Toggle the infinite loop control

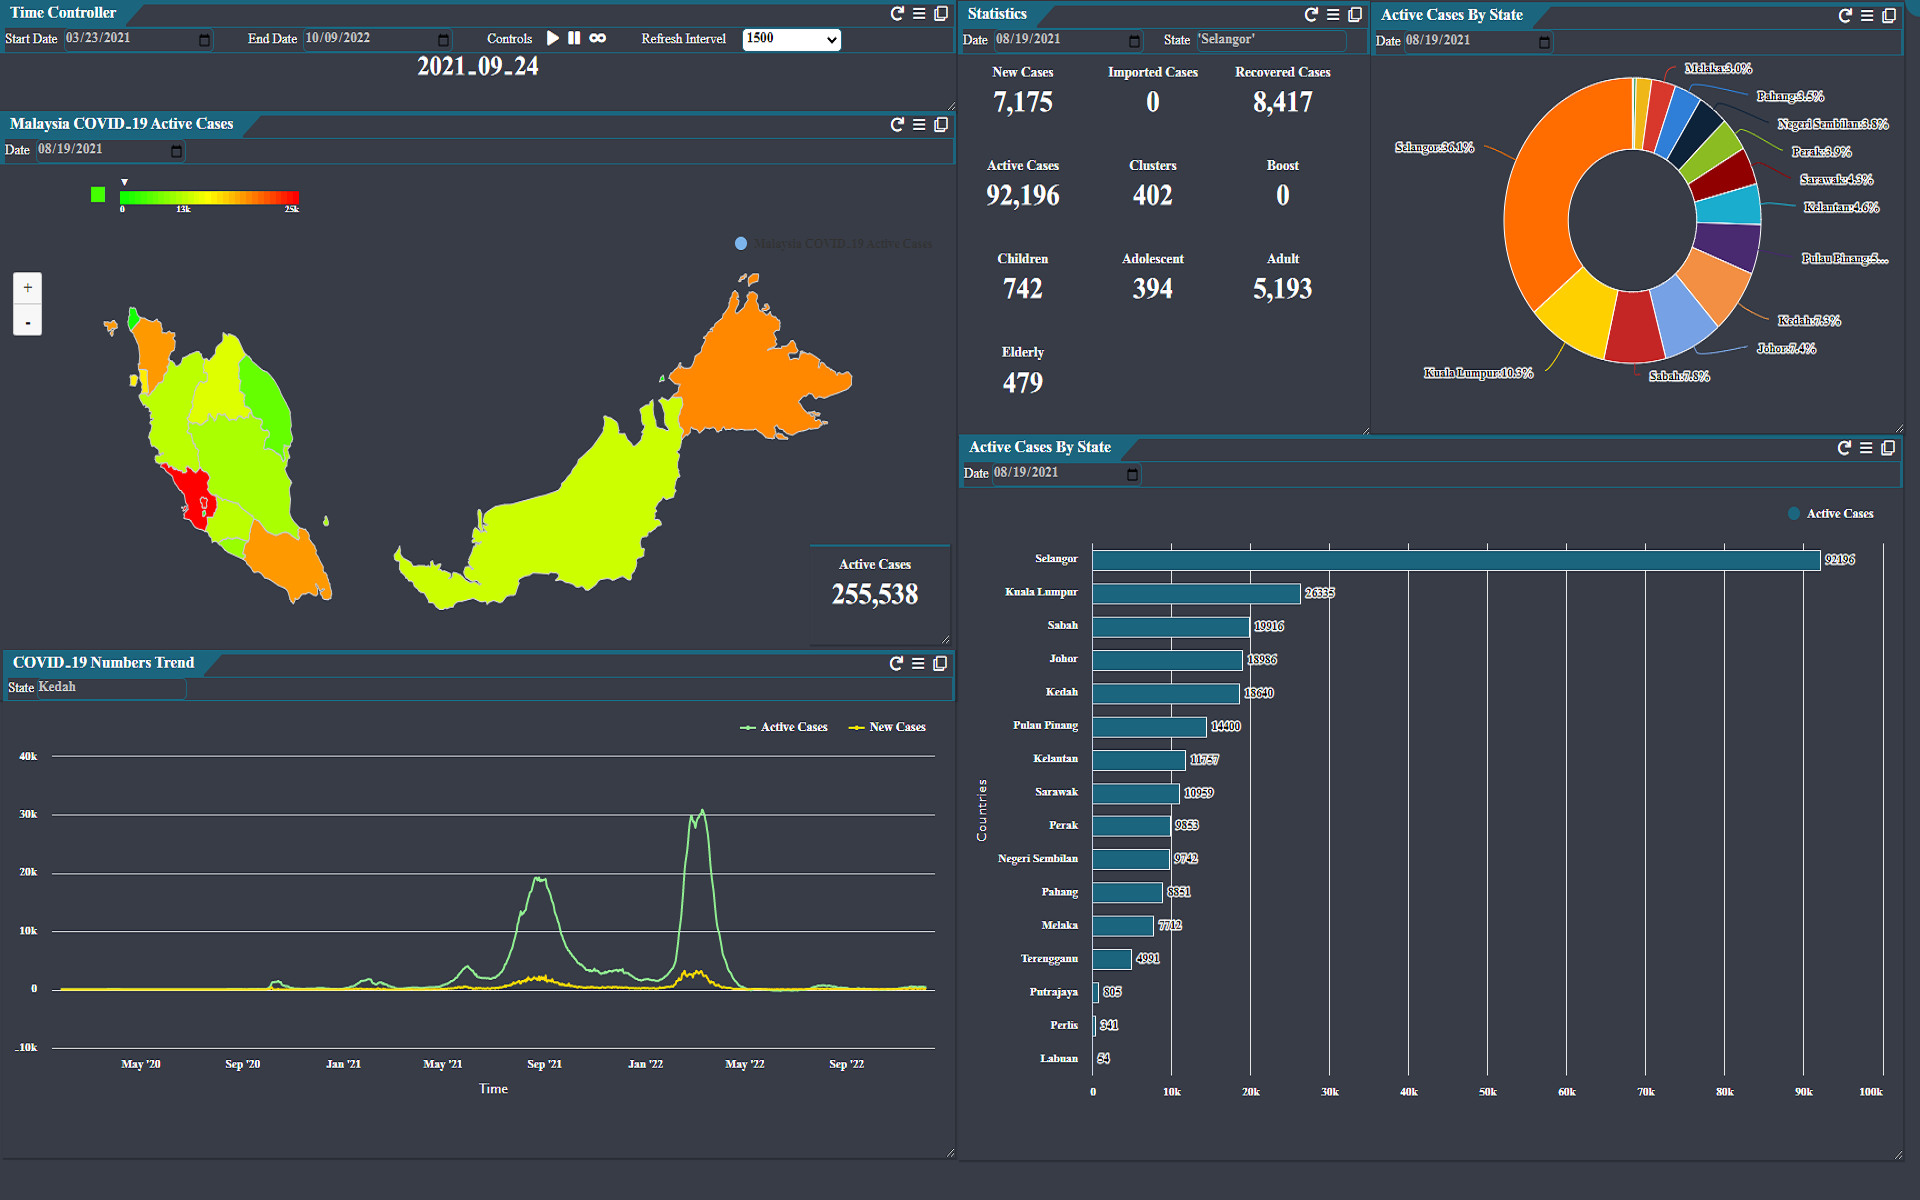click(598, 38)
